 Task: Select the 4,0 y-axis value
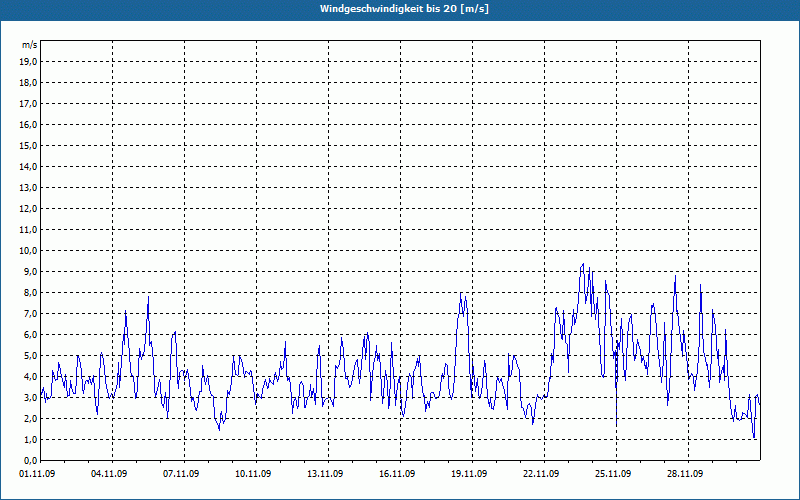coord(31,377)
